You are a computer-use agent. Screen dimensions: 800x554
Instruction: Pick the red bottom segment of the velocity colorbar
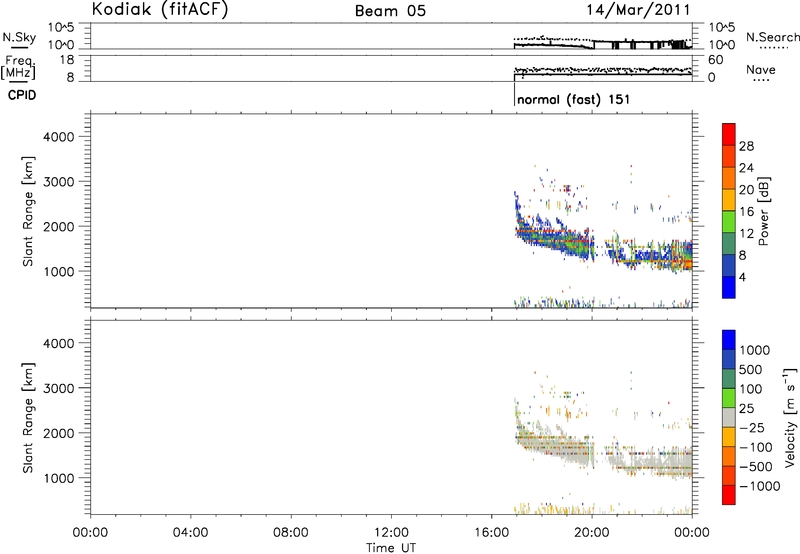[x=729, y=495]
